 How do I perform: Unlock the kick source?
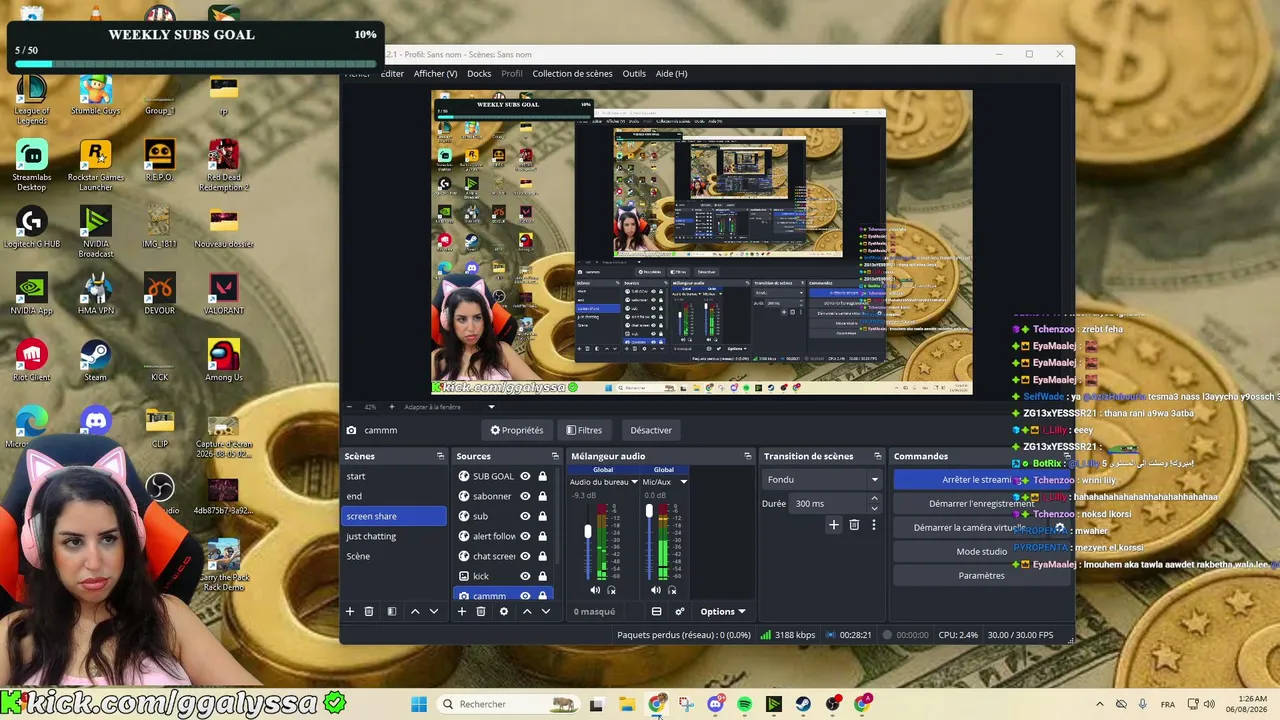(x=542, y=576)
